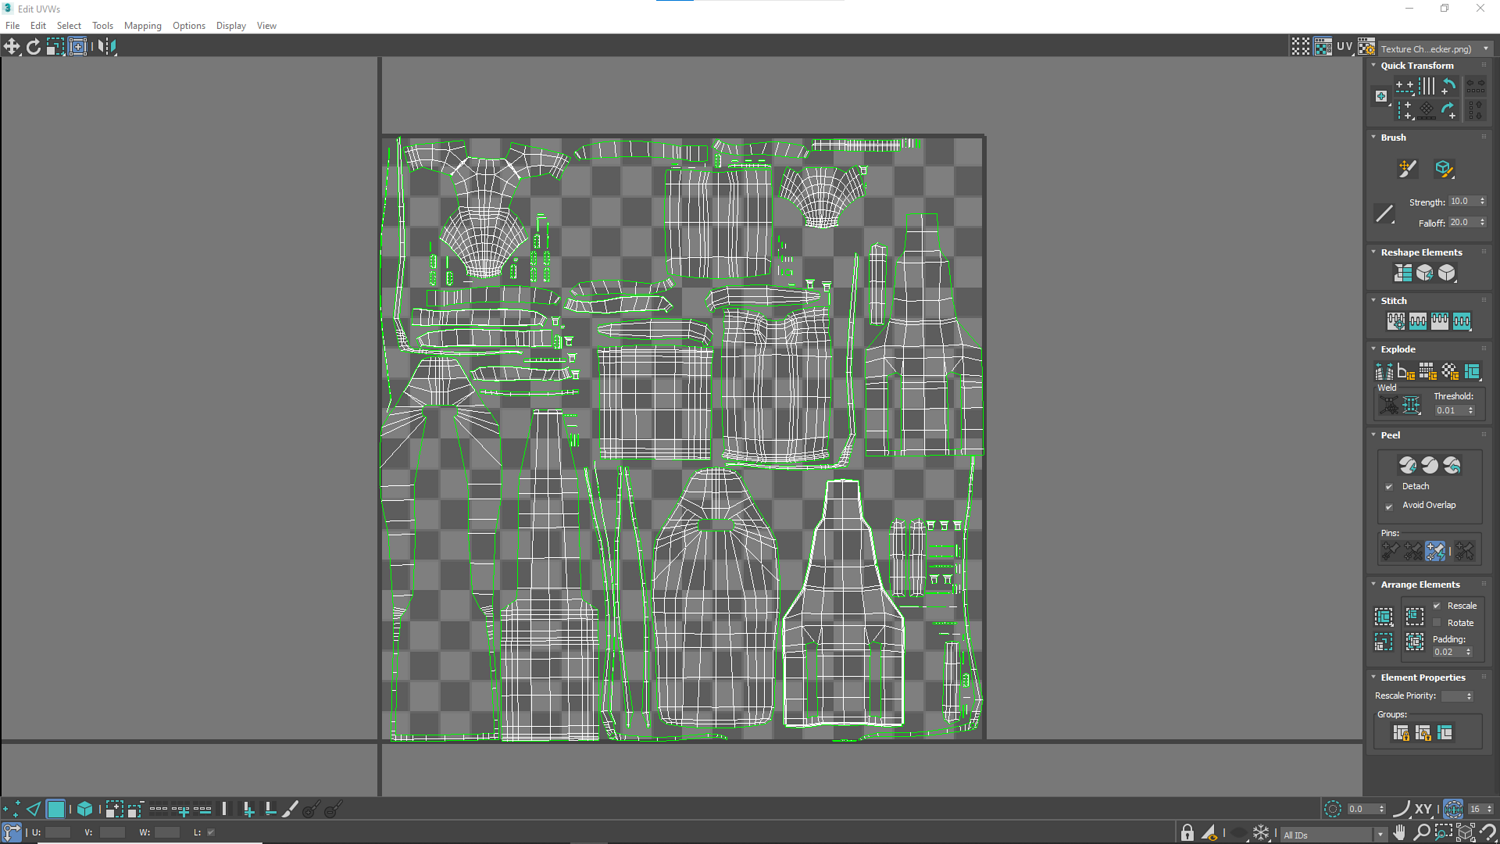Select the Pan View hand tool
The height and width of the screenshot is (844, 1500).
point(1400,832)
